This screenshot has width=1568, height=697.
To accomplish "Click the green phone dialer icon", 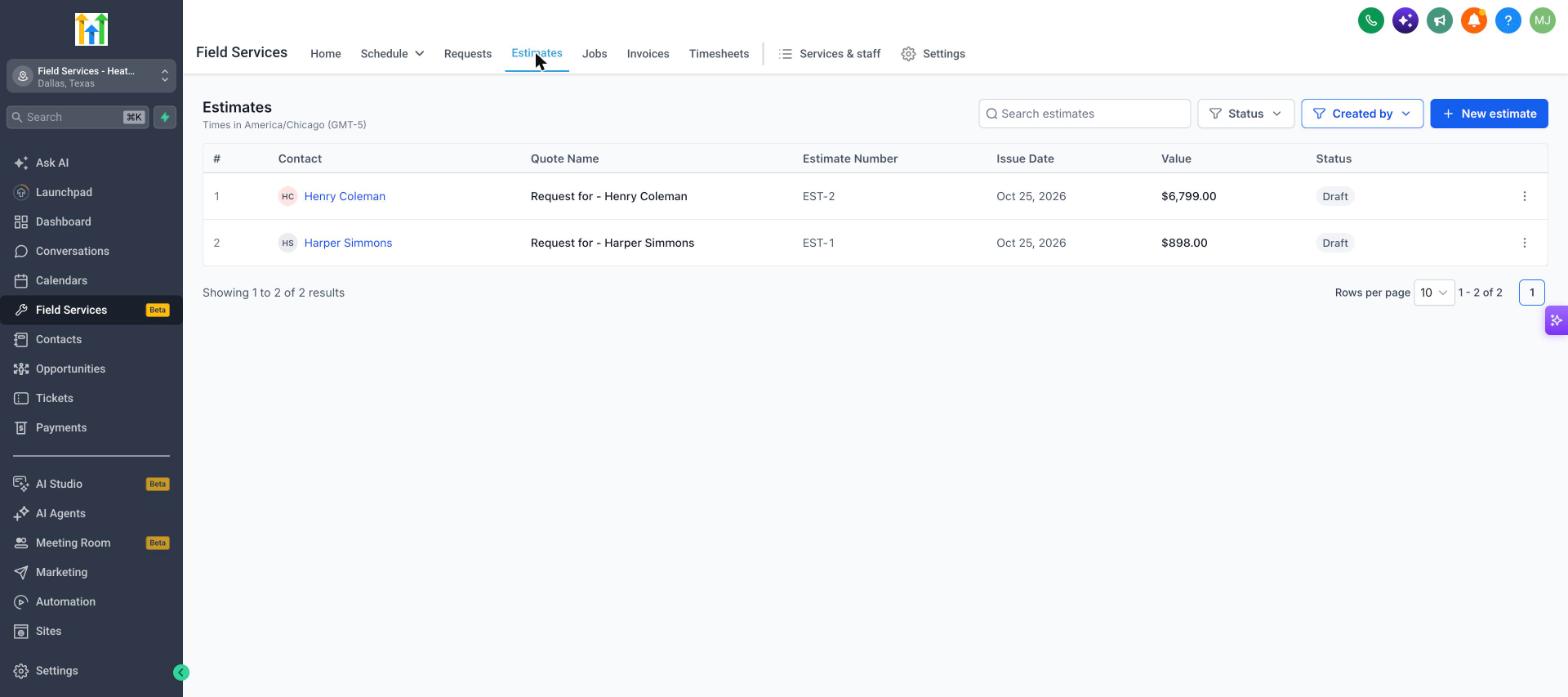I will 1371,21.
